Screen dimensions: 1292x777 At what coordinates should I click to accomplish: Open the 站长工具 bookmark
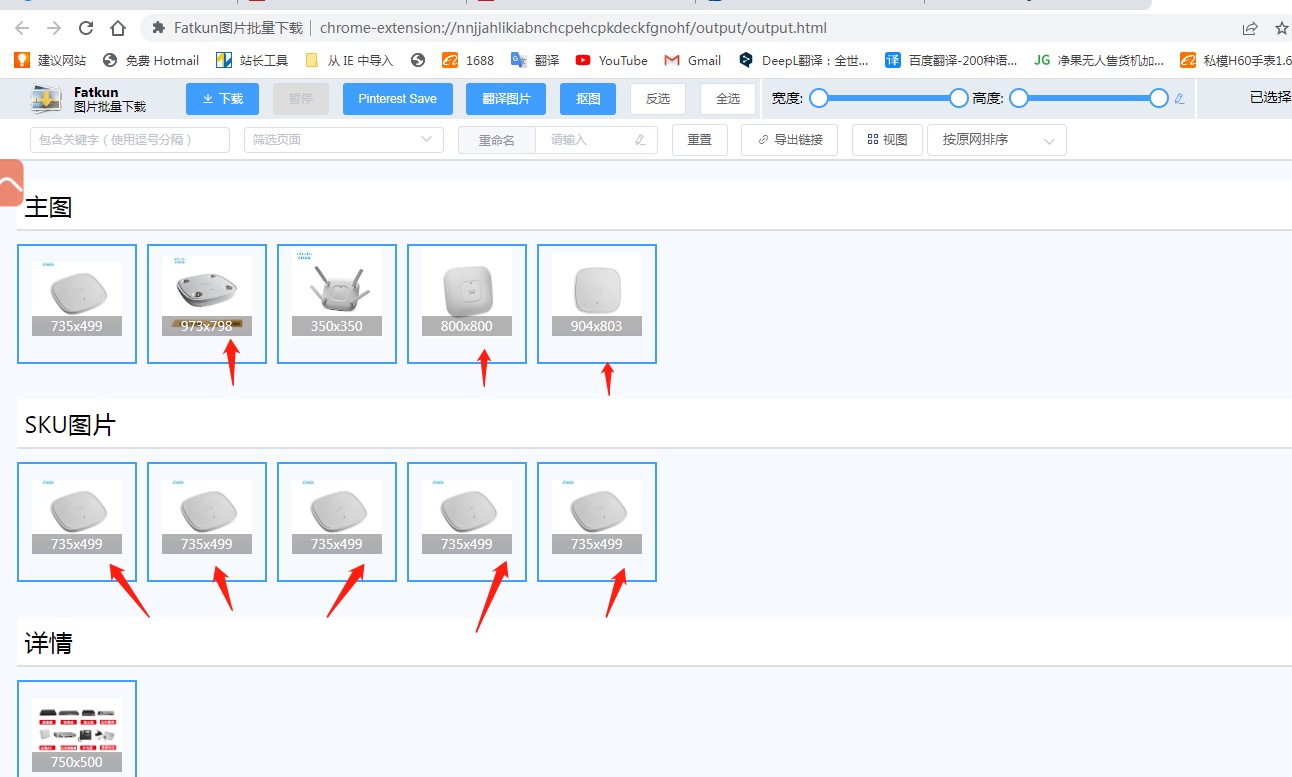252,60
